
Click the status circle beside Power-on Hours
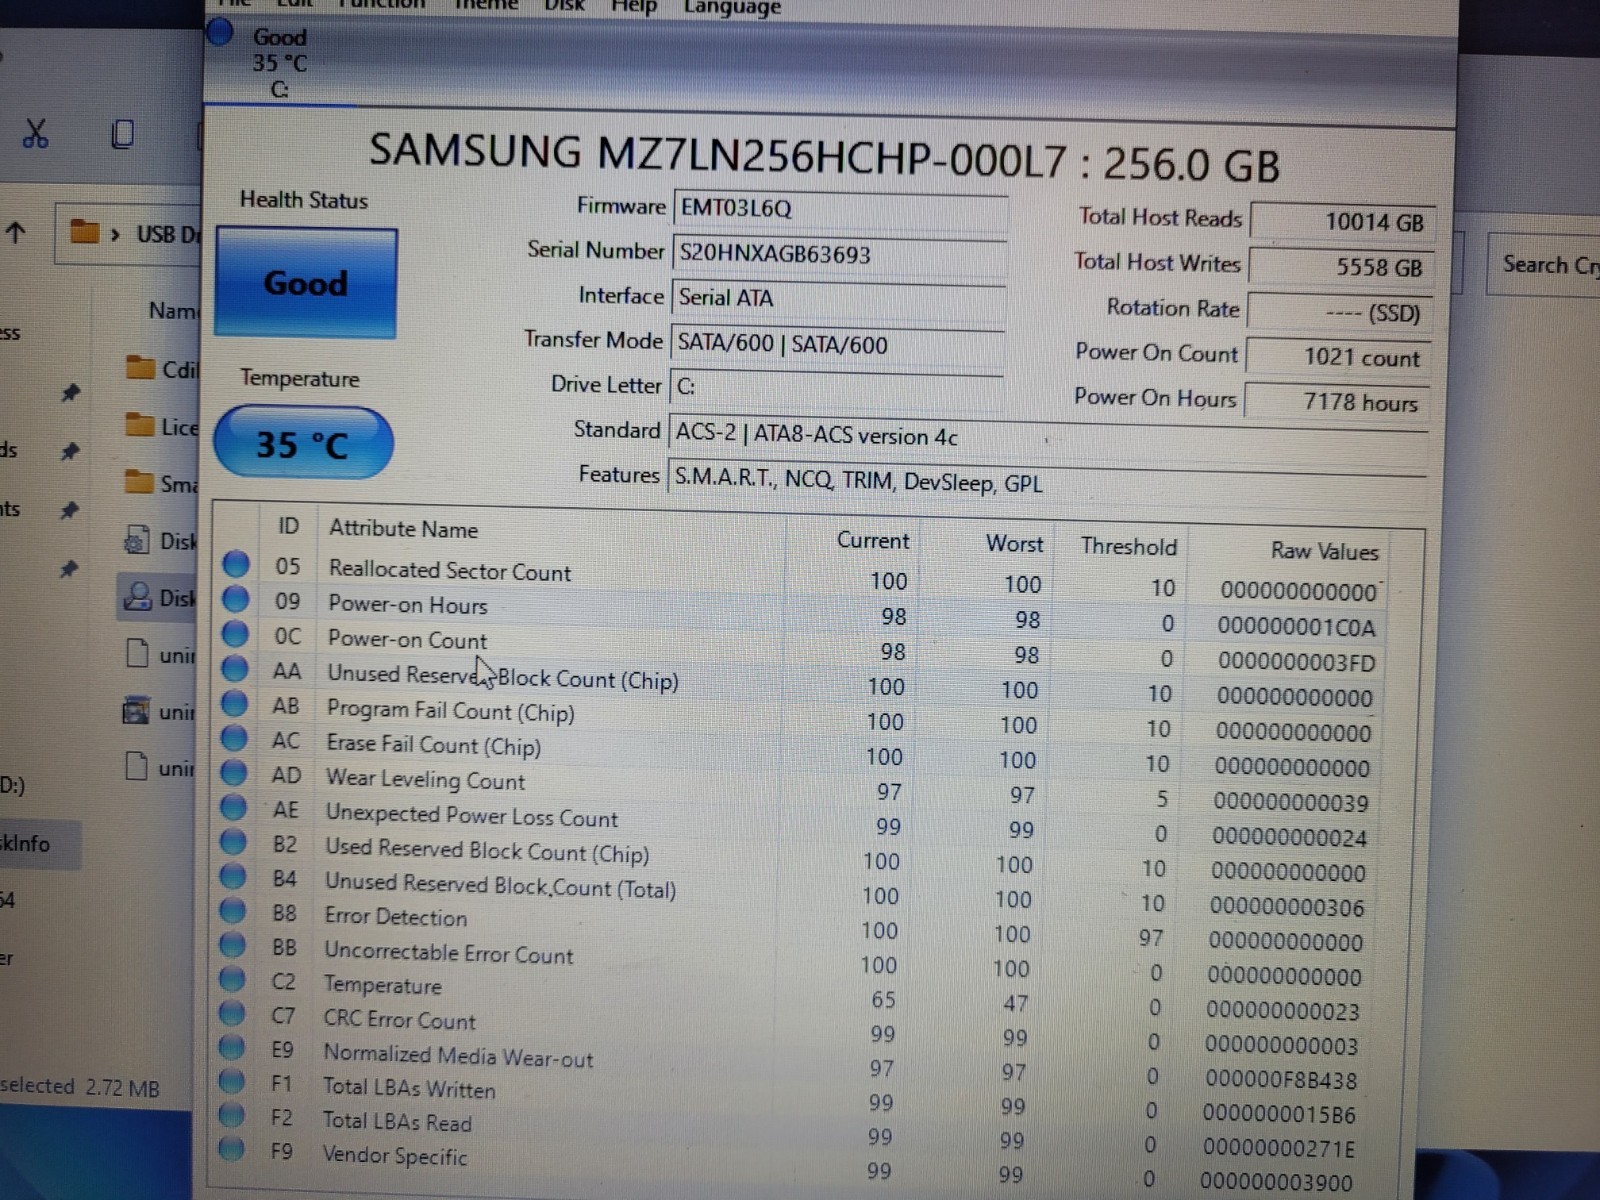236,599
